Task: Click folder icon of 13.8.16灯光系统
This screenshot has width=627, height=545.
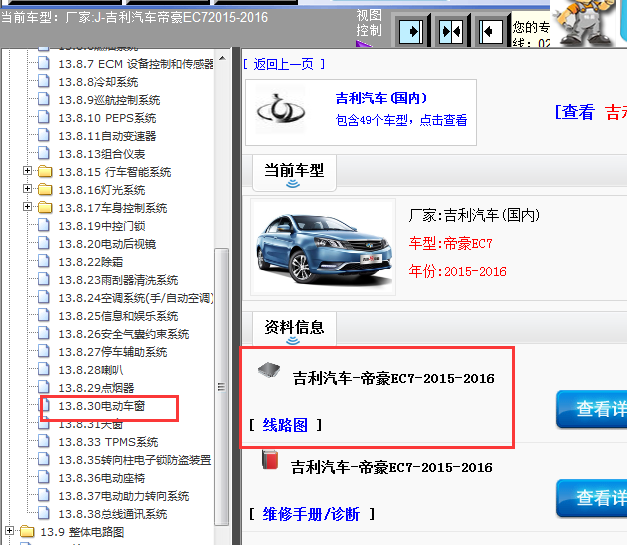Action: coord(45,190)
